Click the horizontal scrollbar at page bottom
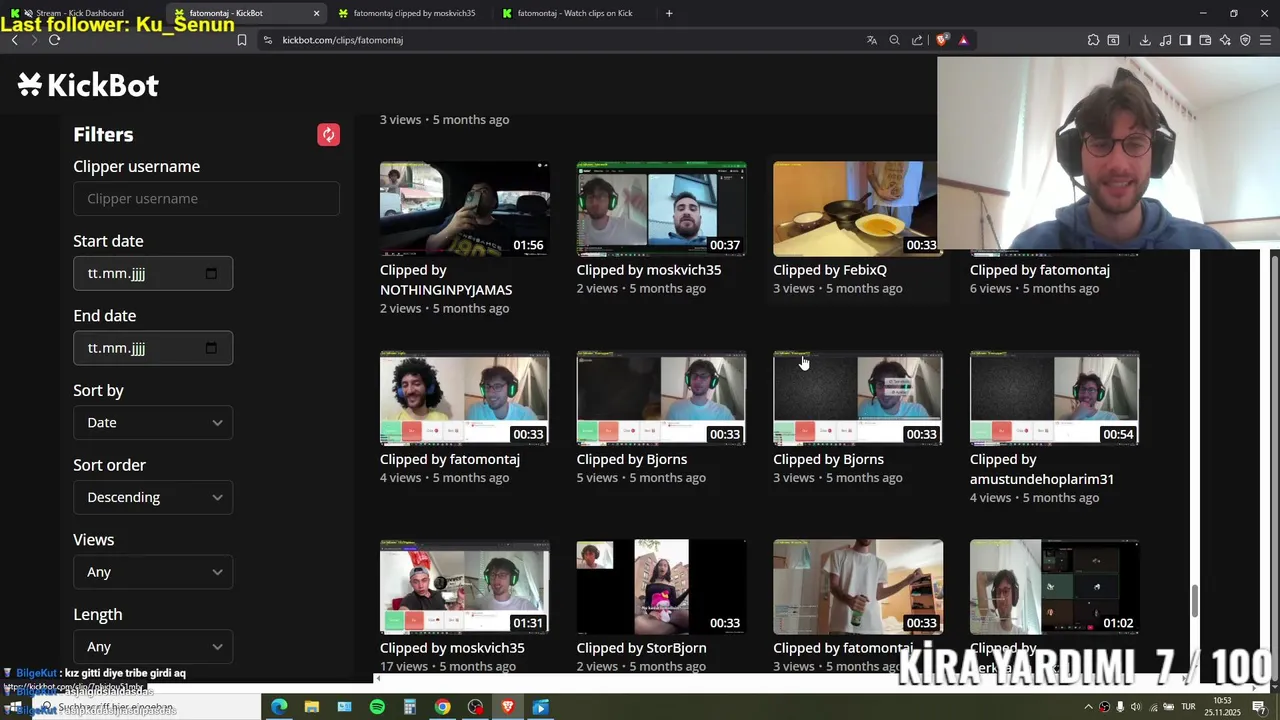Image resolution: width=1280 pixels, height=720 pixels. pos(780,679)
